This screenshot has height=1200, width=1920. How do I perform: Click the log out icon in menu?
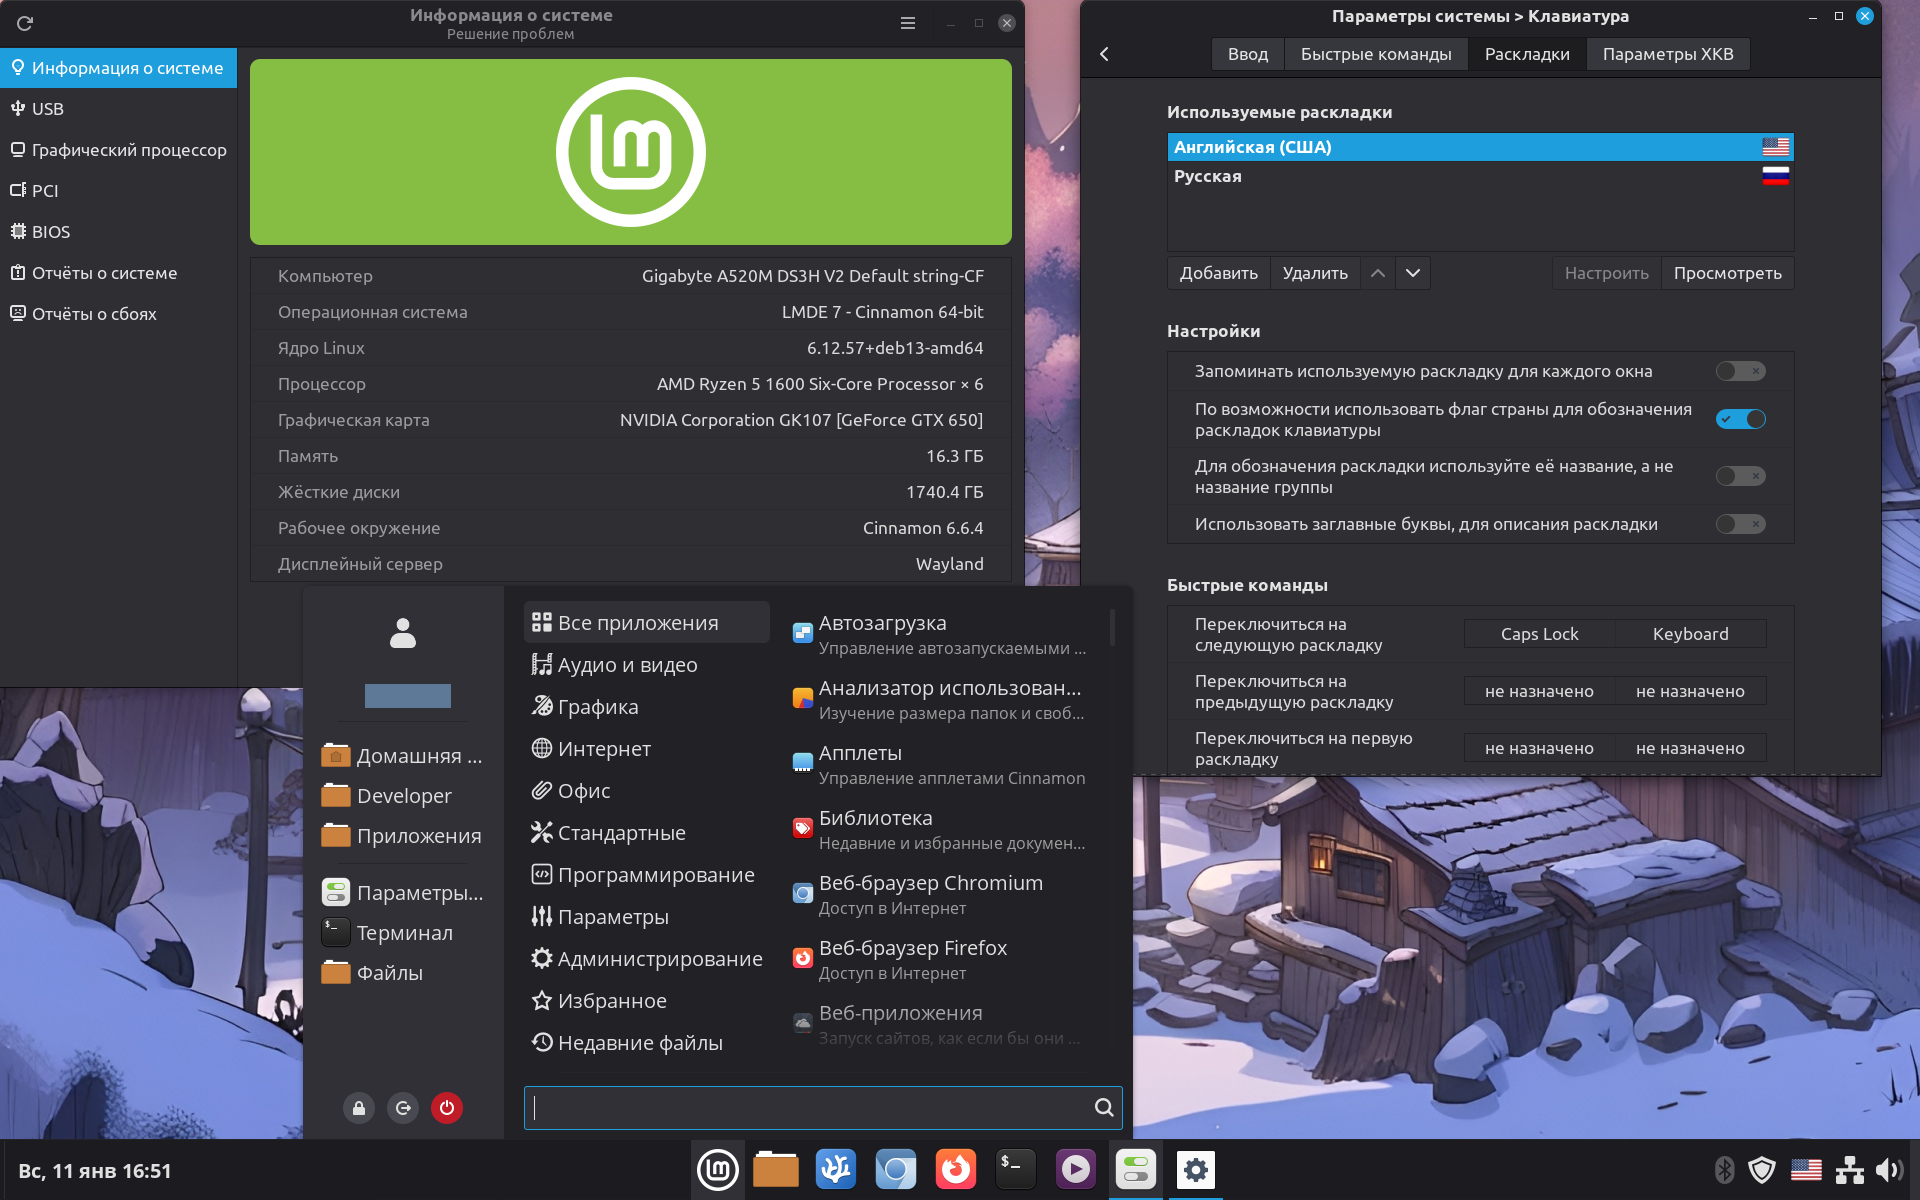(x=403, y=1107)
